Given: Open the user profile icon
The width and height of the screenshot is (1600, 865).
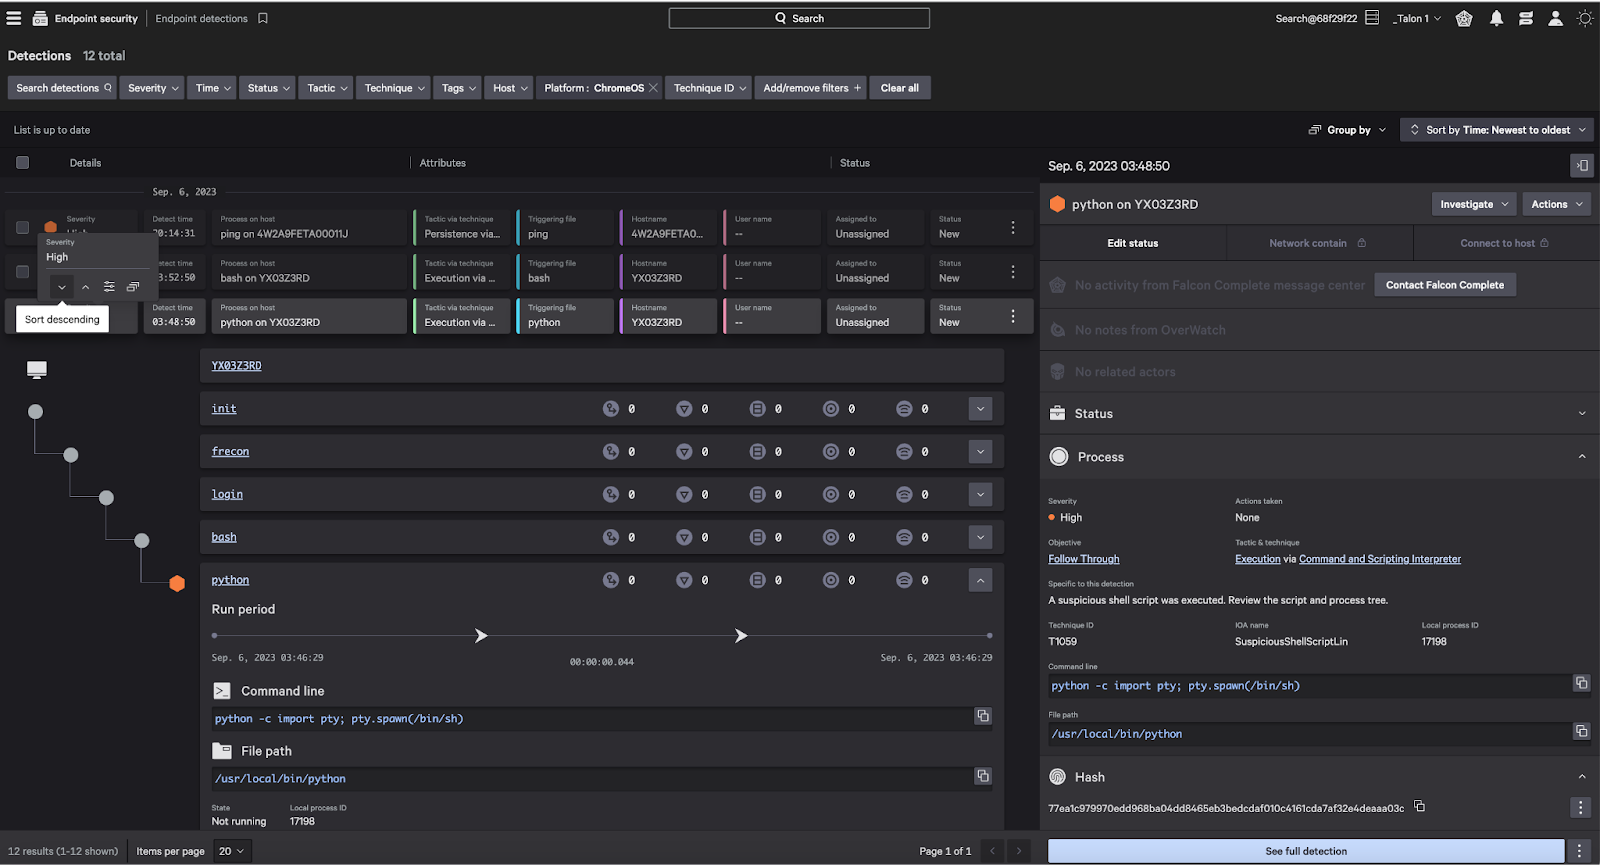Looking at the screenshot, I should [1555, 18].
